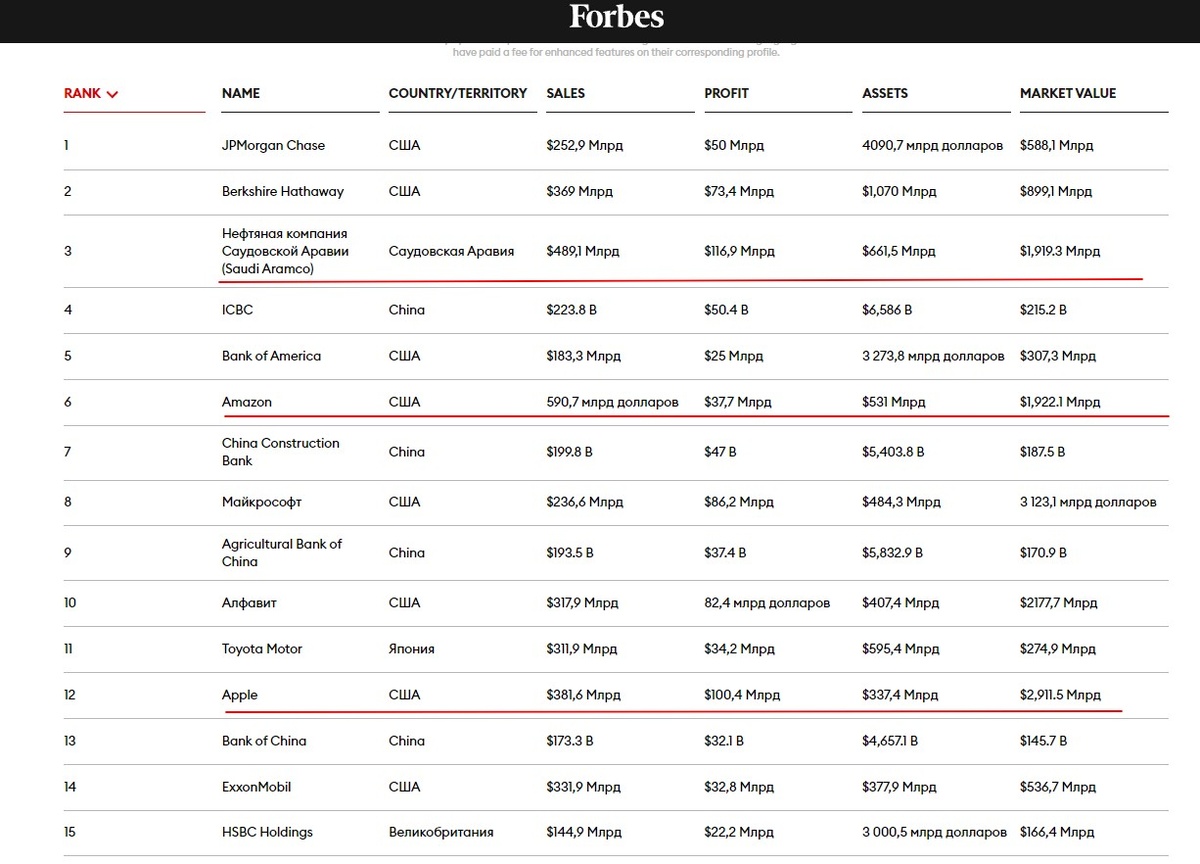Screen dimensions: 1200x864
Task: Sort by COUNTRY/TERRITORY column header
Action: click(x=458, y=93)
